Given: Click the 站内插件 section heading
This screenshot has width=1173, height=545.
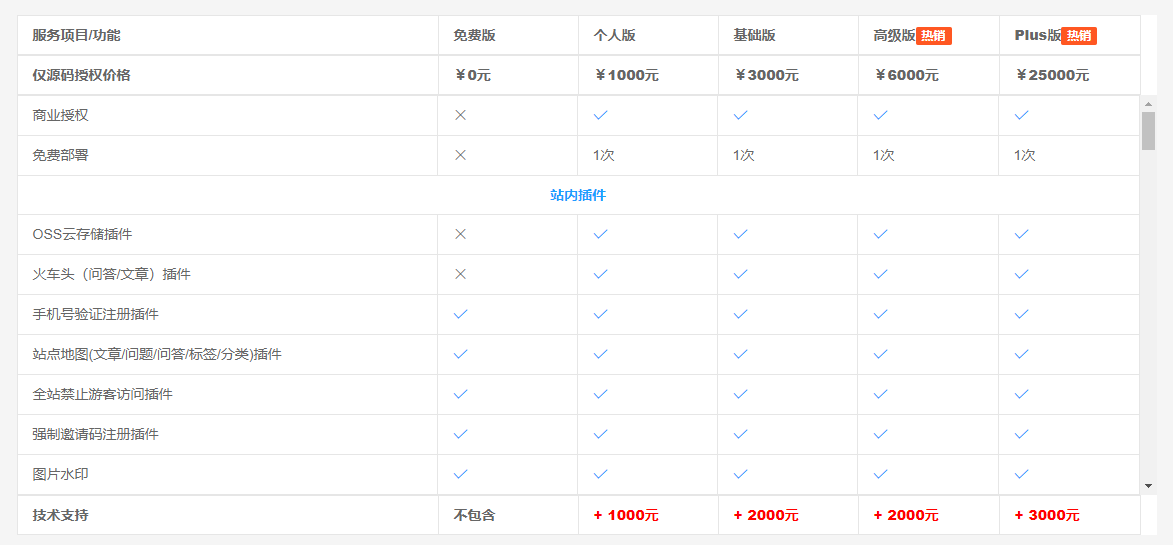Looking at the screenshot, I should click(x=578, y=195).
